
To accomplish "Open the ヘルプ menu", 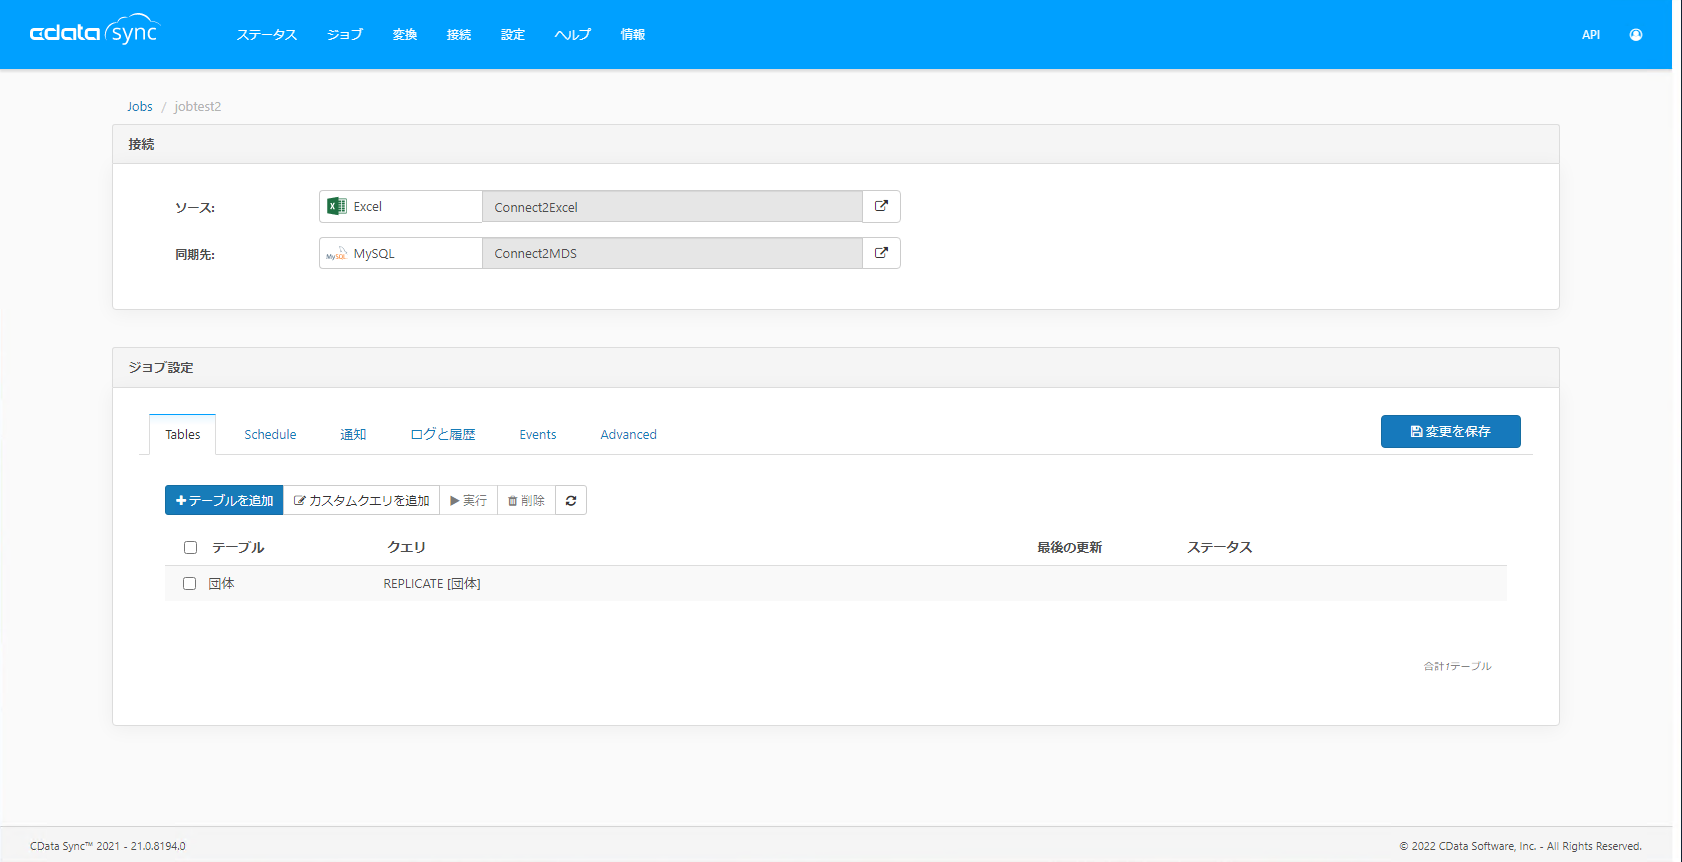I will (x=573, y=35).
